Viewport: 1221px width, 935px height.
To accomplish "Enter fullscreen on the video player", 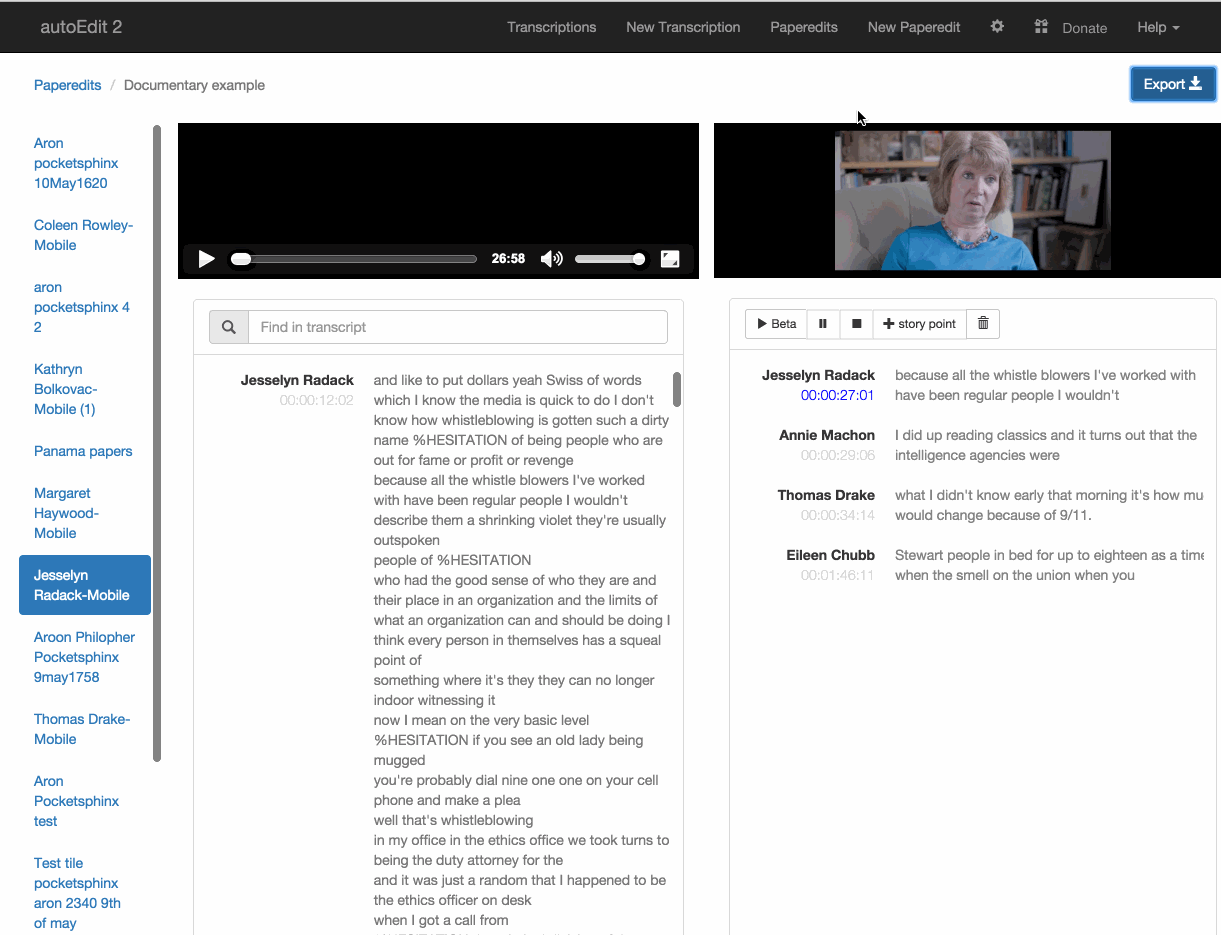I will 670,259.
